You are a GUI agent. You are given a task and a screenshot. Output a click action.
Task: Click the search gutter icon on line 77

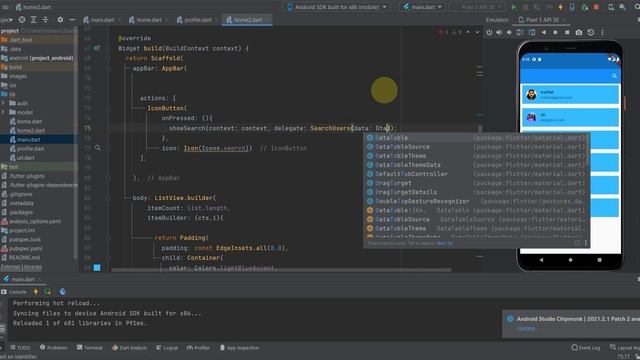click(98, 148)
